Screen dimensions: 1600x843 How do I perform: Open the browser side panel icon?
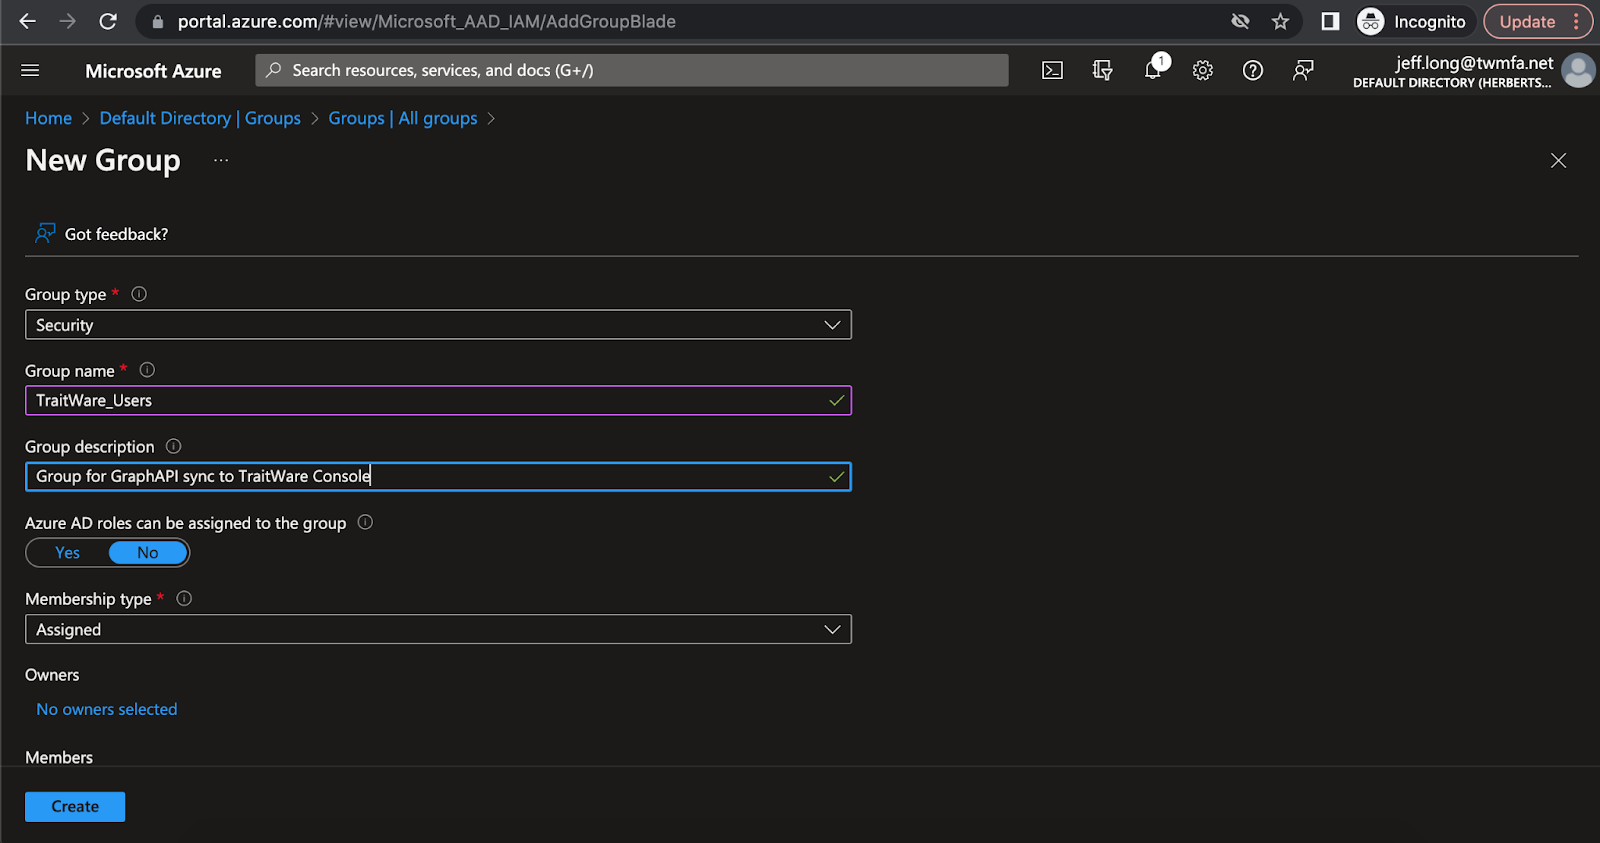pos(1330,21)
